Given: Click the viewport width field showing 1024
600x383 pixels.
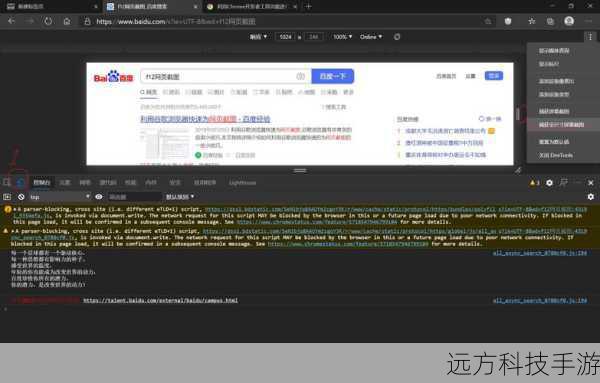Looking at the screenshot, I should coord(285,37).
